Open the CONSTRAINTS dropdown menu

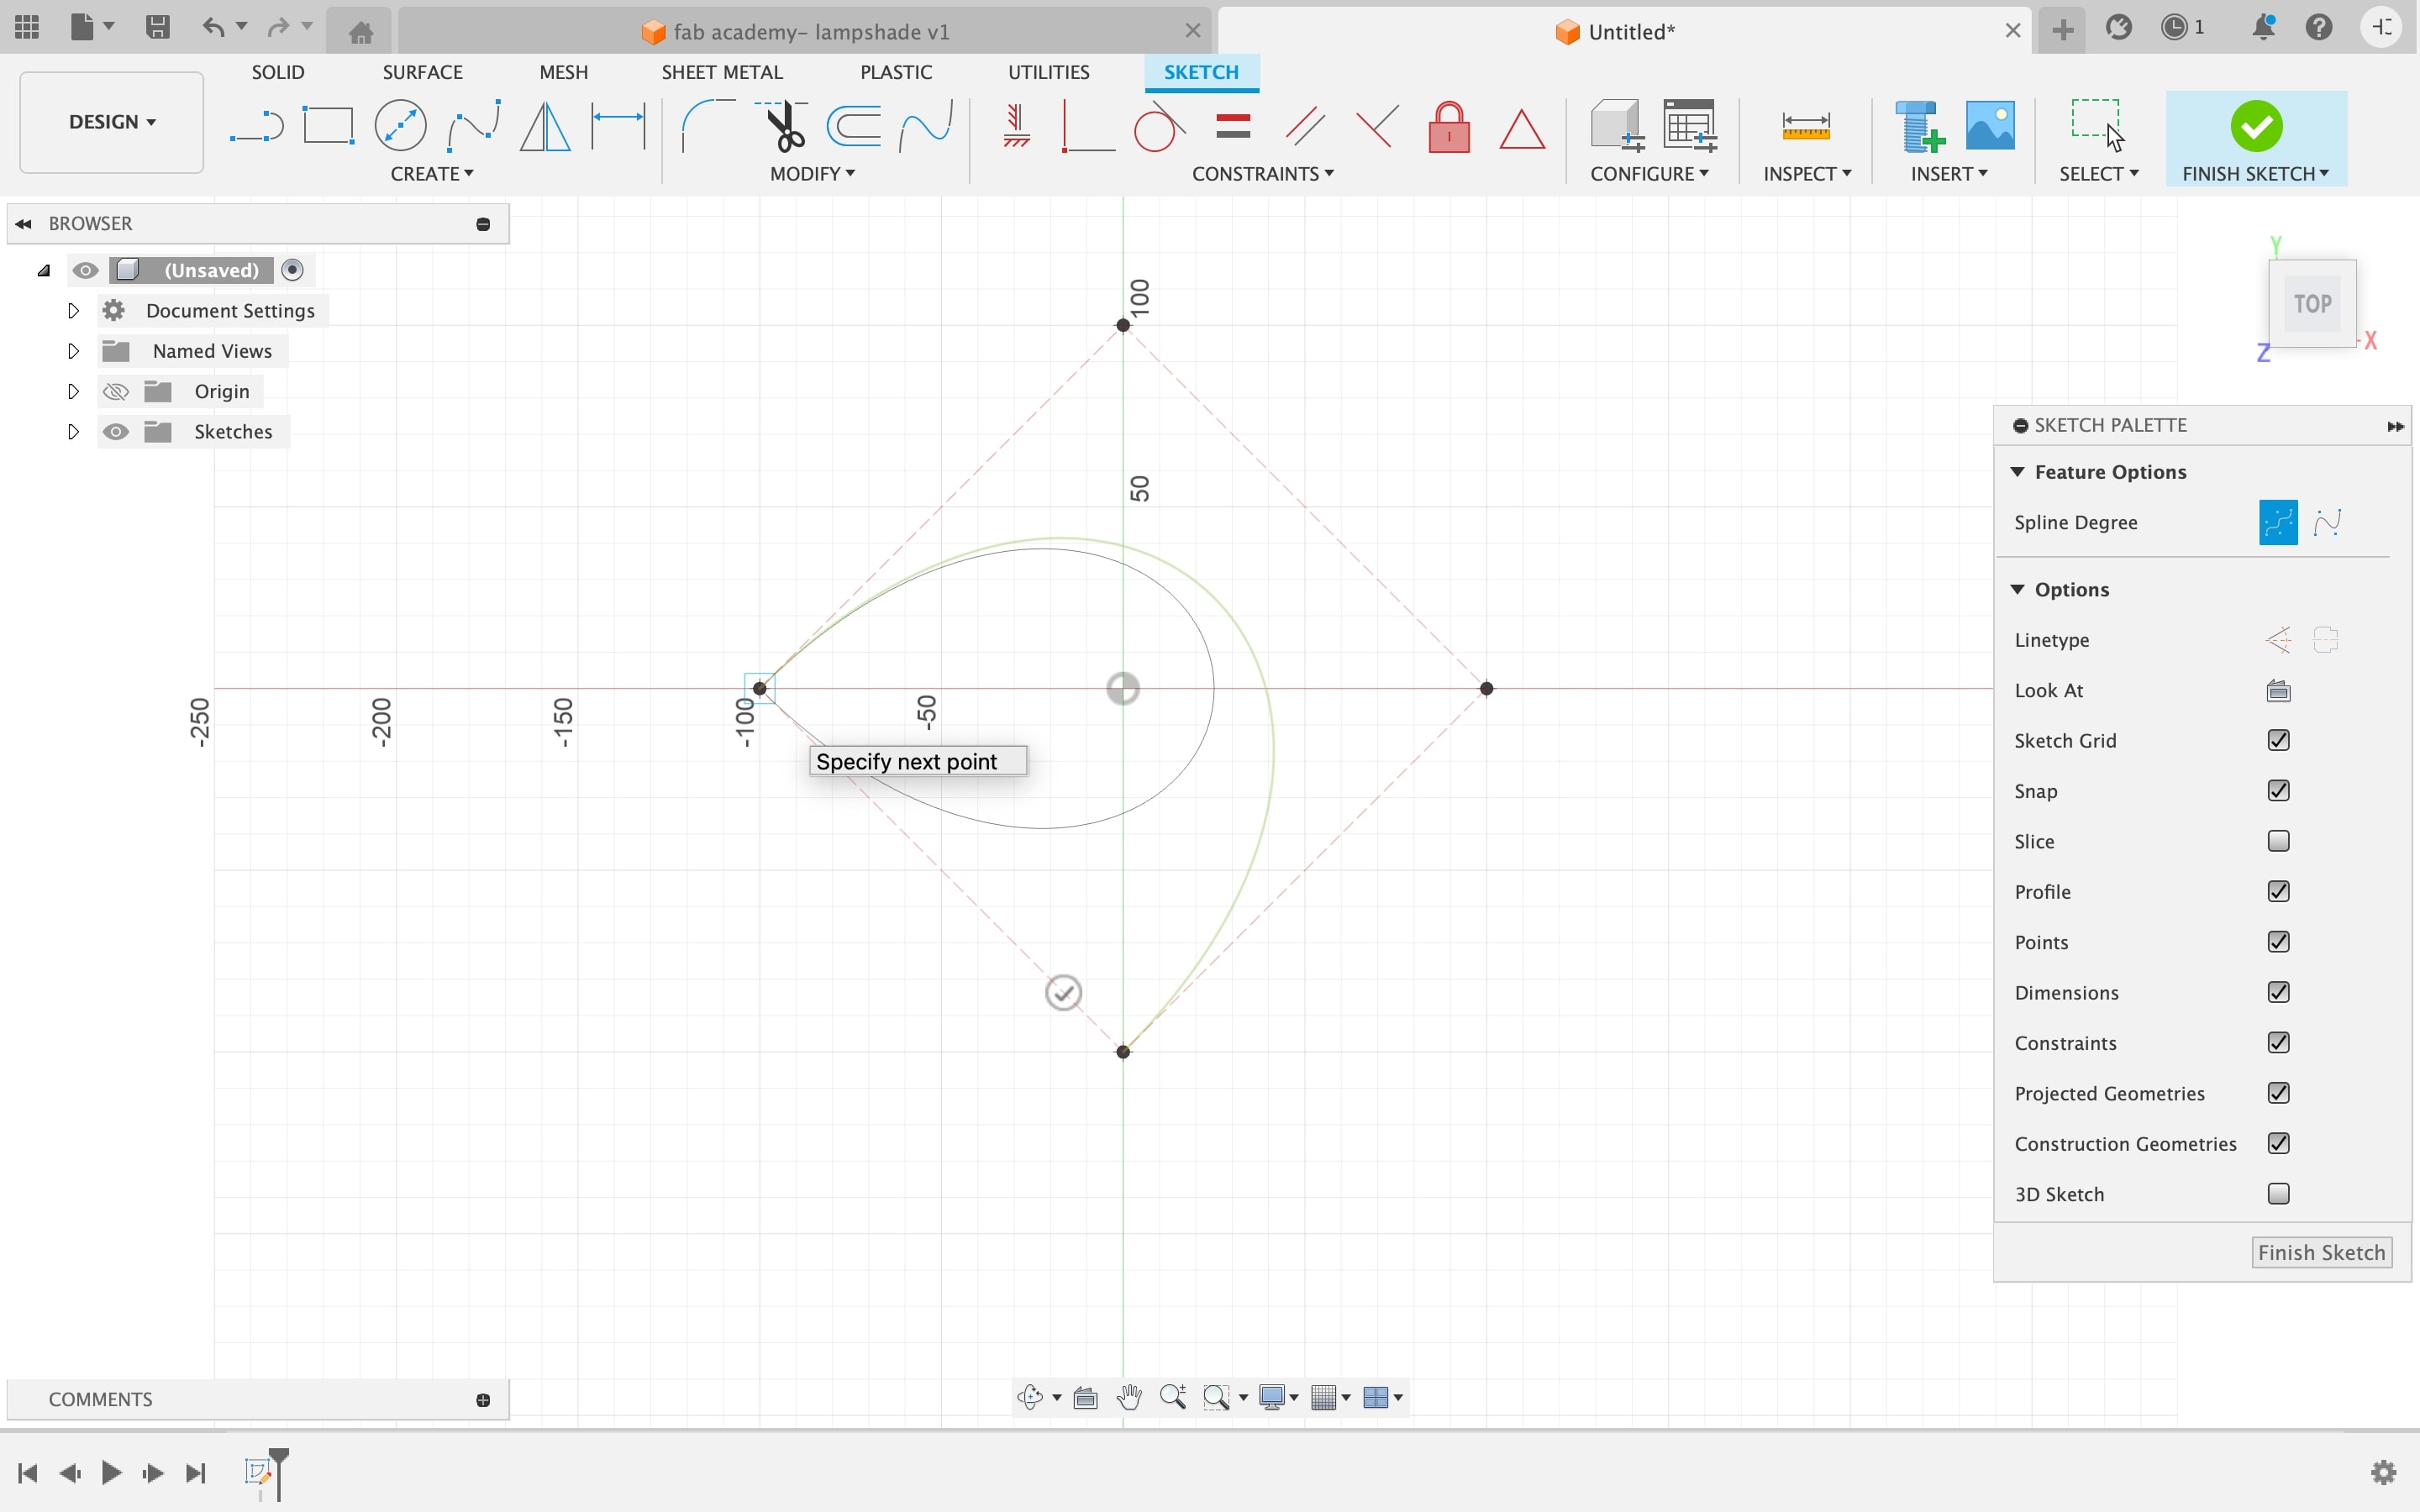1263,174
